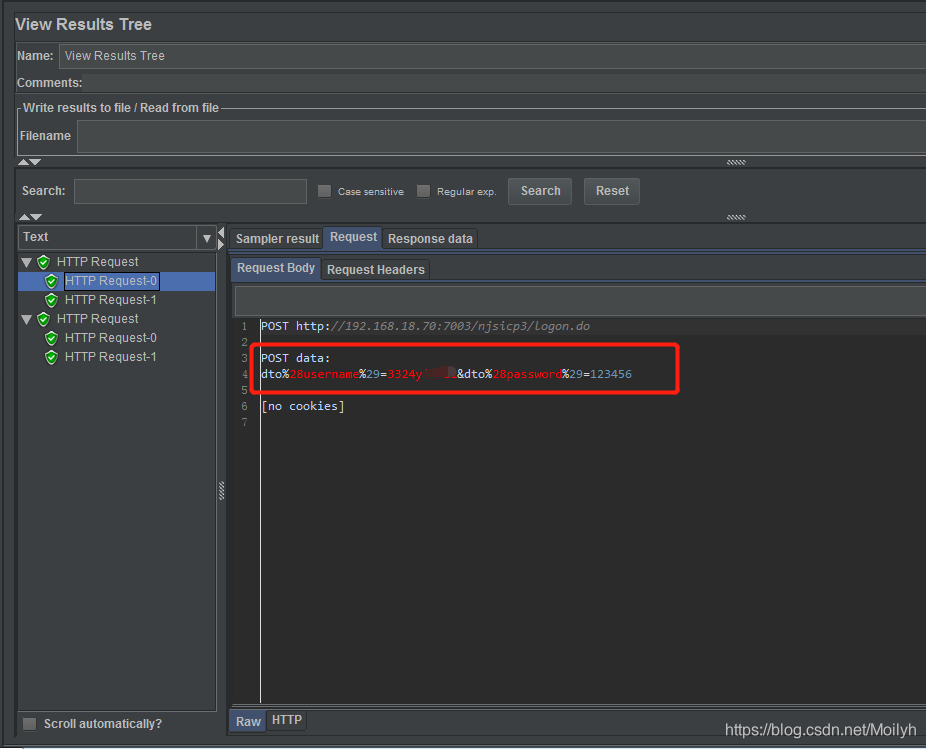Click the shield icon of second group's HTTP Request-1
The height and width of the screenshot is (749, 926).
coord(51,357)
